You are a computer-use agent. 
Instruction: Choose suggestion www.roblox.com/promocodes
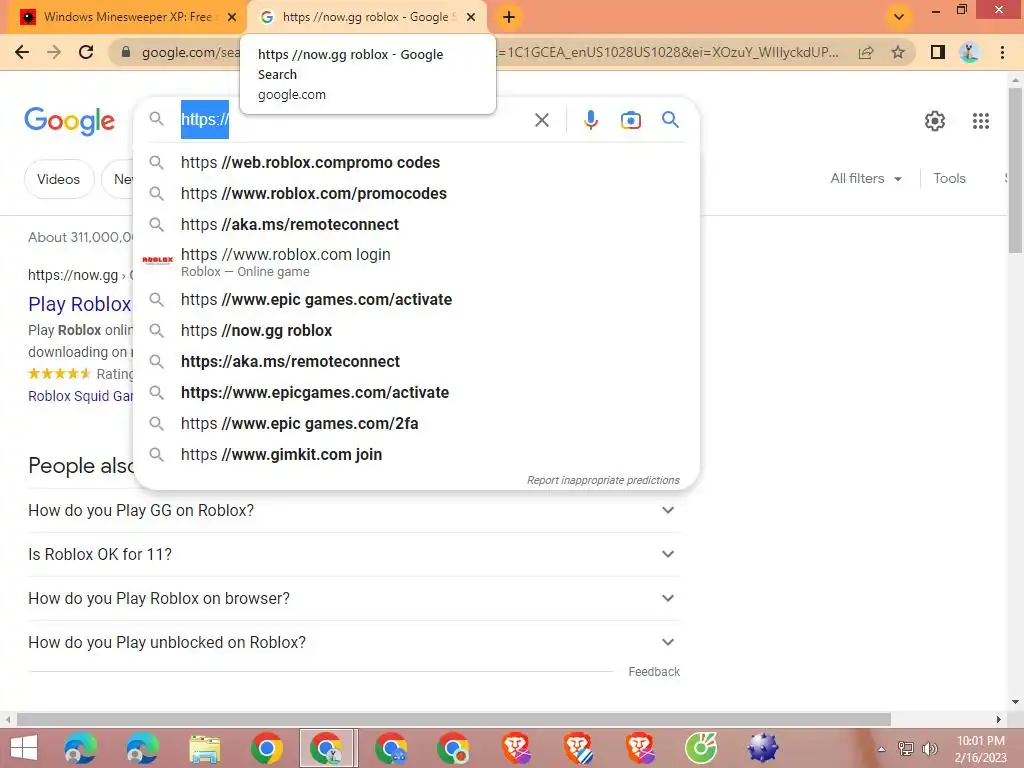(x=416, y=193)
